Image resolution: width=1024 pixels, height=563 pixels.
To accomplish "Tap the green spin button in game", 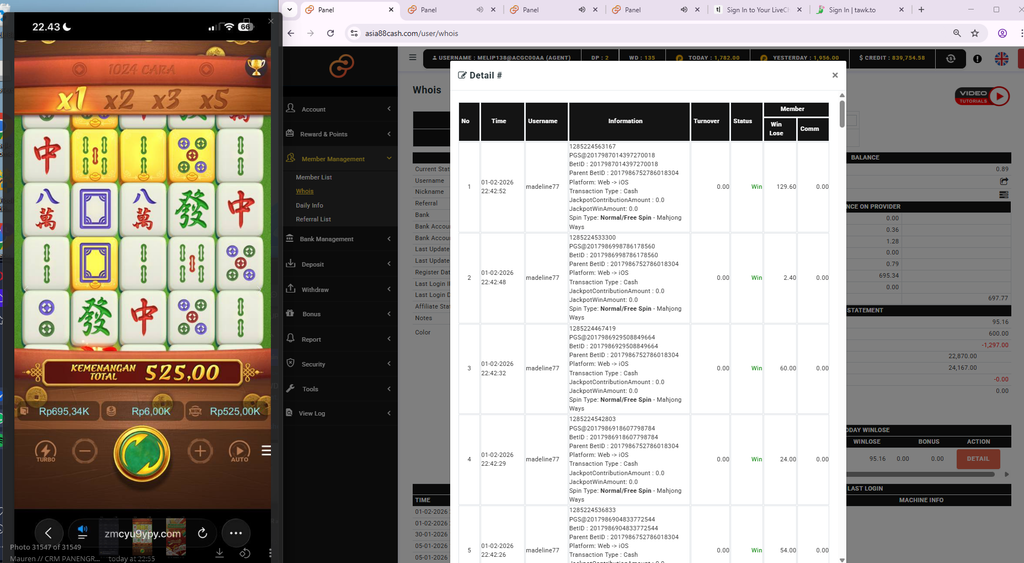I will tap(142, 453).
